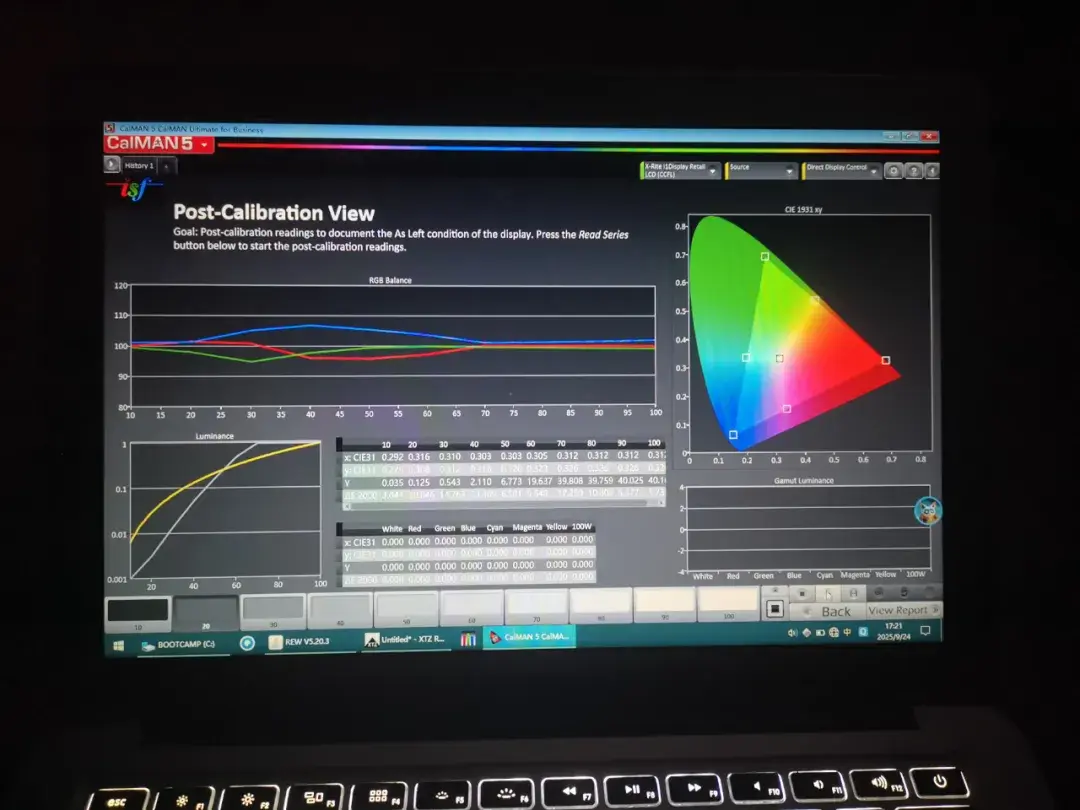This screenshot has width=1080, height=810.
Task: Open REW V5.20.3 from the taskbar
Action: pos(301,642)
